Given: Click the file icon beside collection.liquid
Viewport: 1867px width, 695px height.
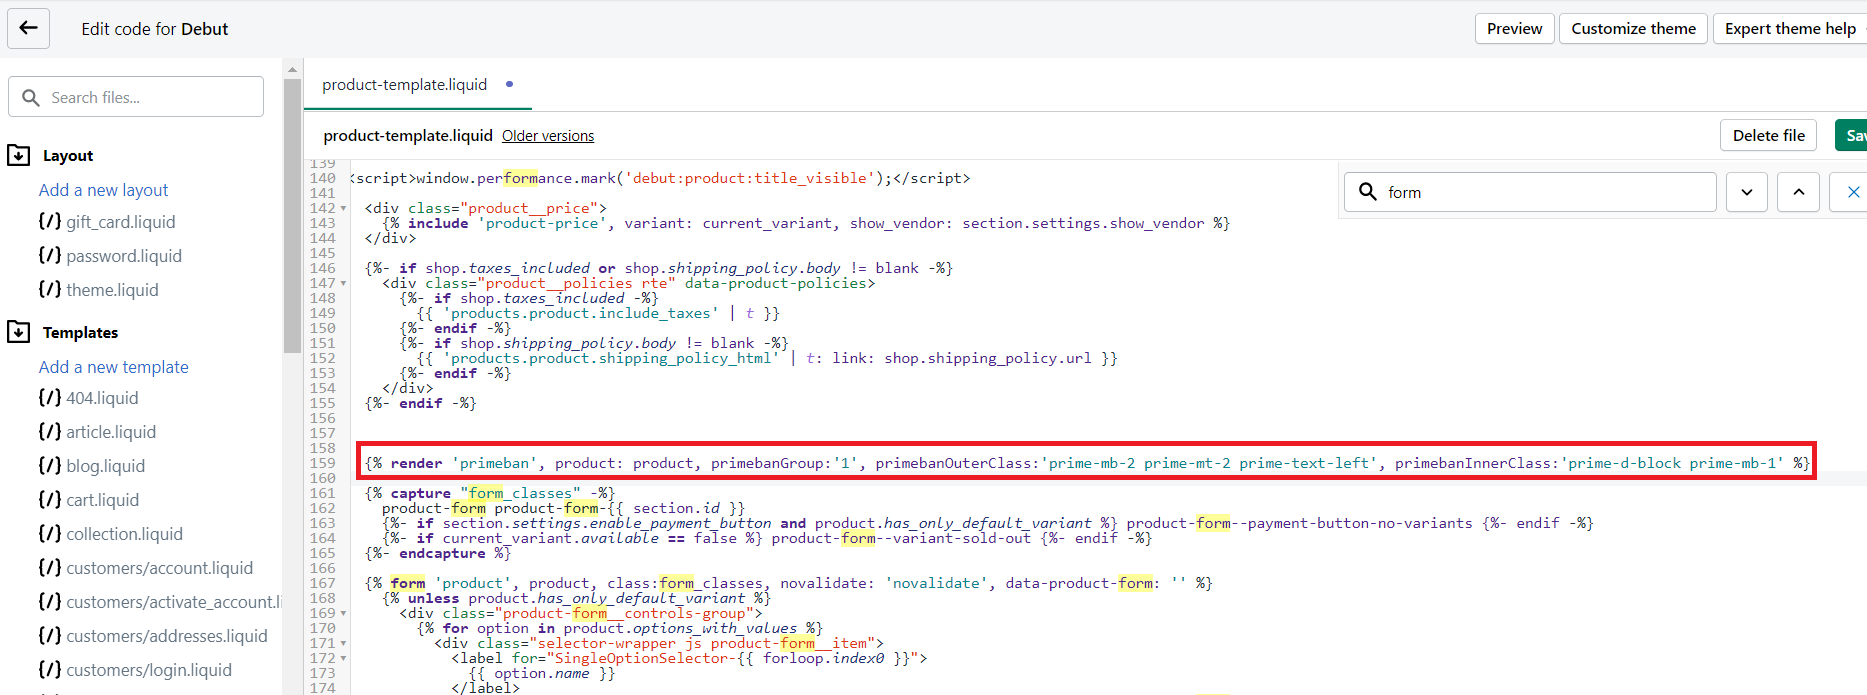Looking at the screenshot, I should 50,533.
